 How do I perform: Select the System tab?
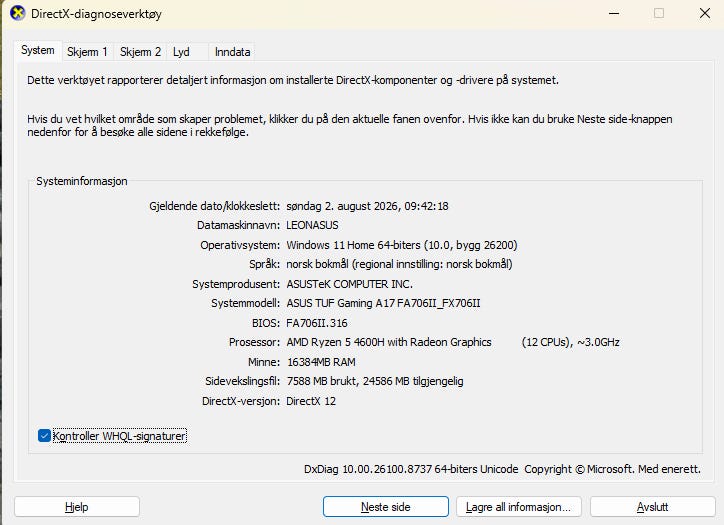click(x=38, y=50)
